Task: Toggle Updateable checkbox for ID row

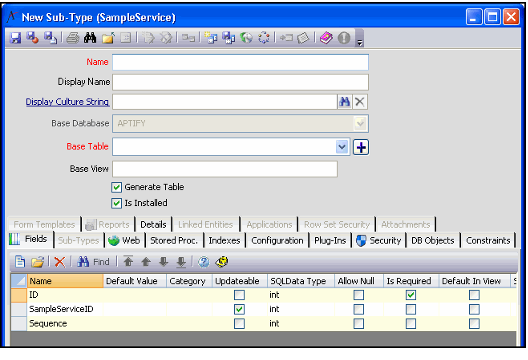Action: (239, 295)
